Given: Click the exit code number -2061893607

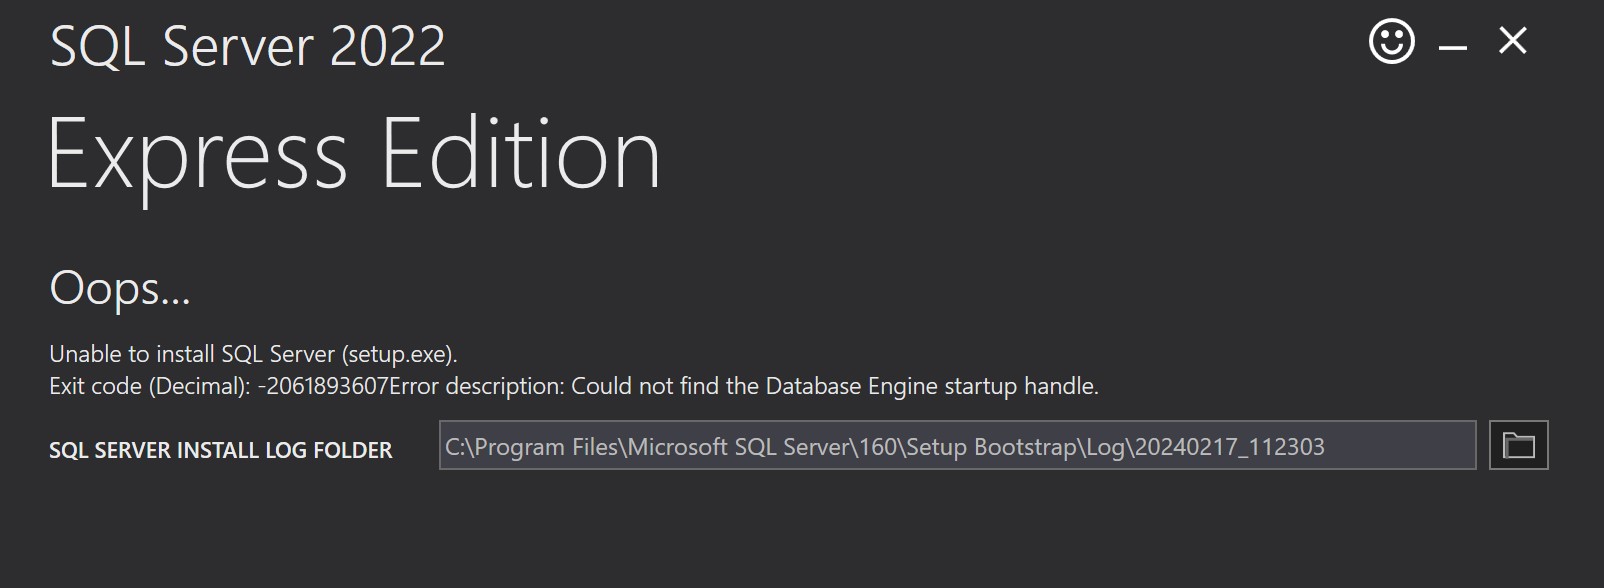Looking at the screenshot, I should point(323,386).
